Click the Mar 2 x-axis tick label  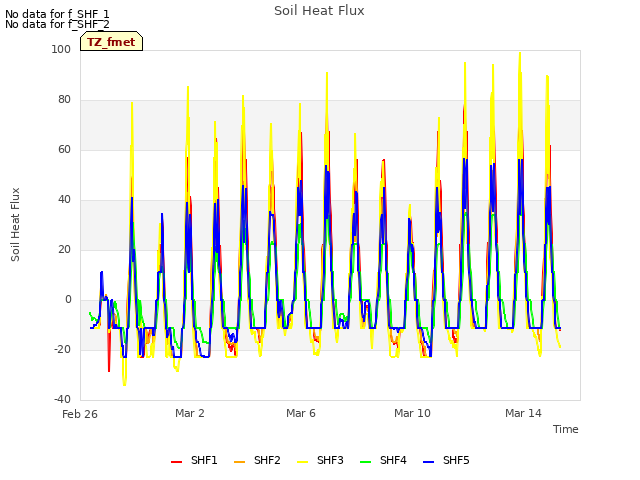[x=190, y=413]
